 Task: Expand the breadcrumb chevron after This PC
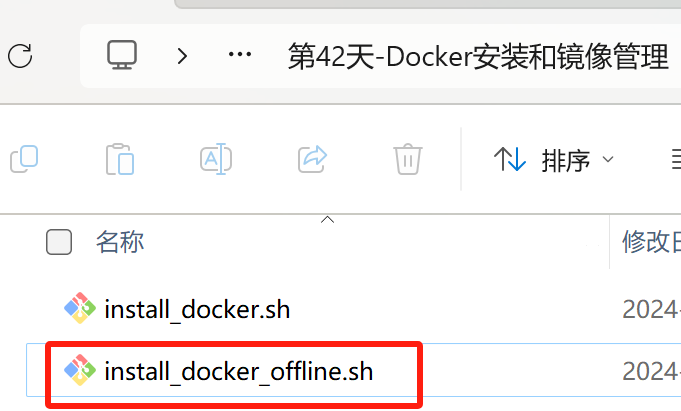coord(182,55)
